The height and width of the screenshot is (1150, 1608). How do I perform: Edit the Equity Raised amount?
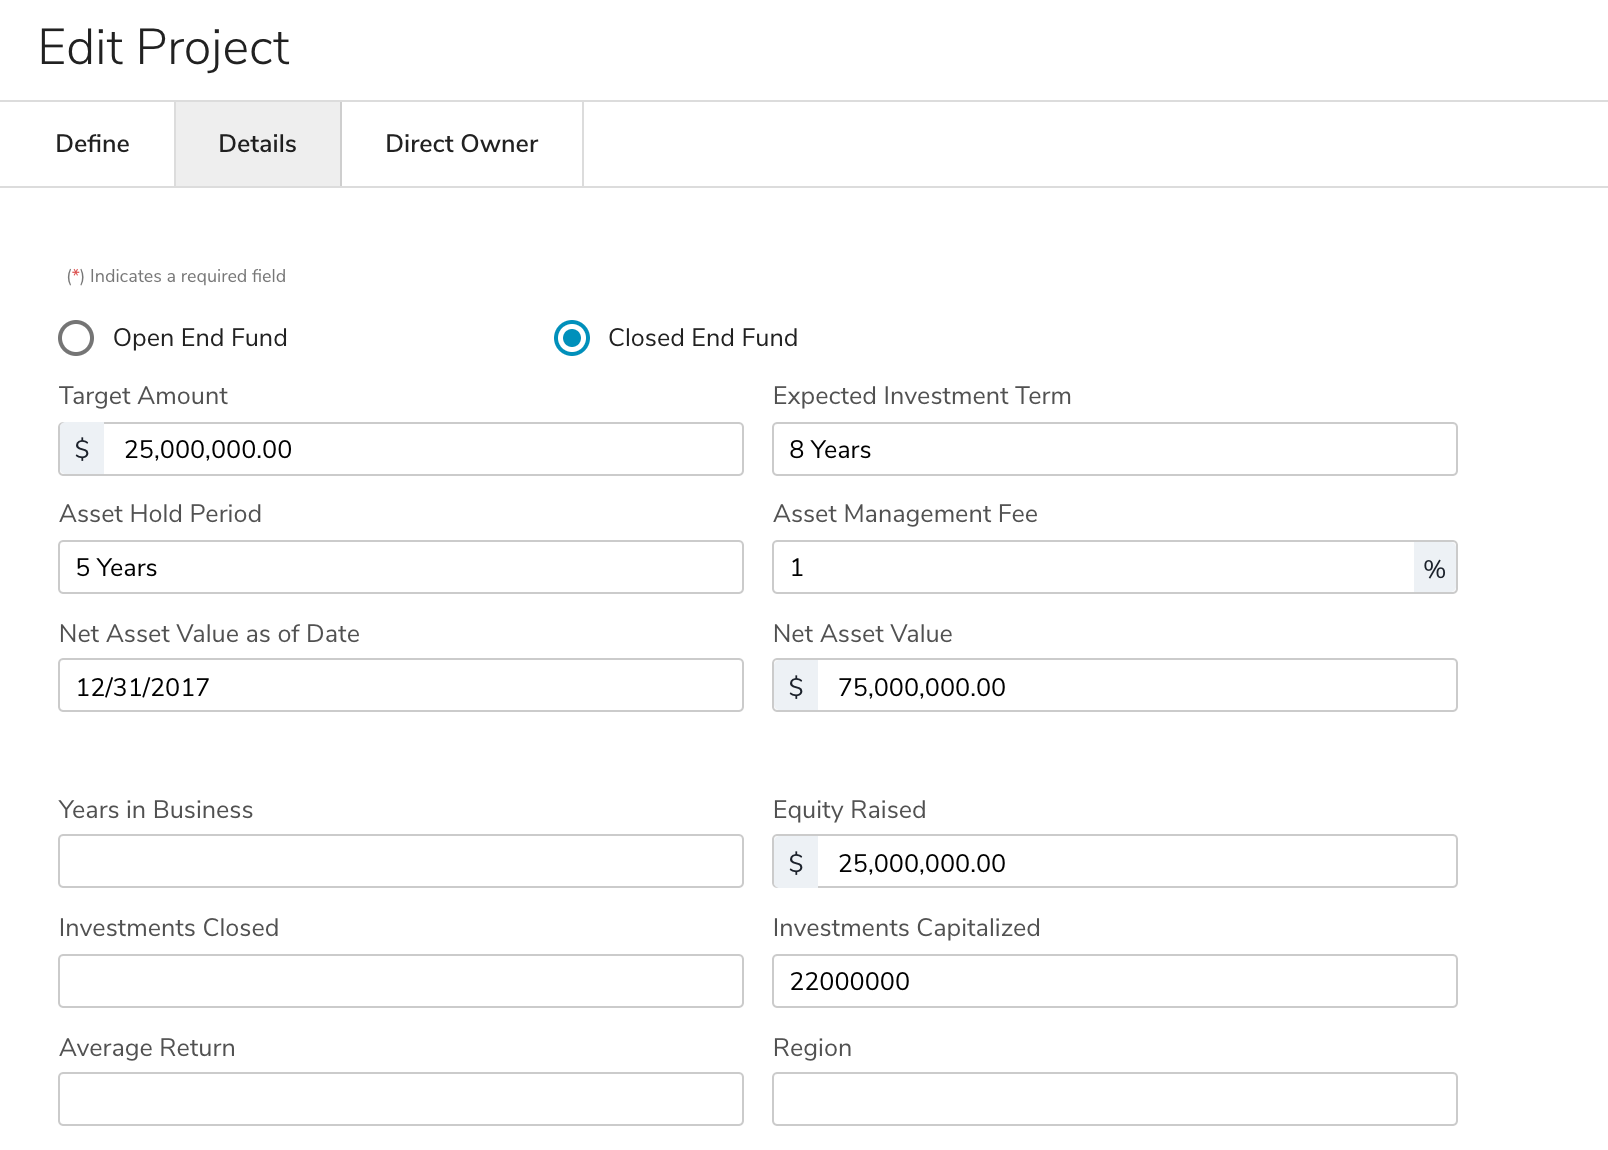pyautogui.click(x=1136, y=862)
